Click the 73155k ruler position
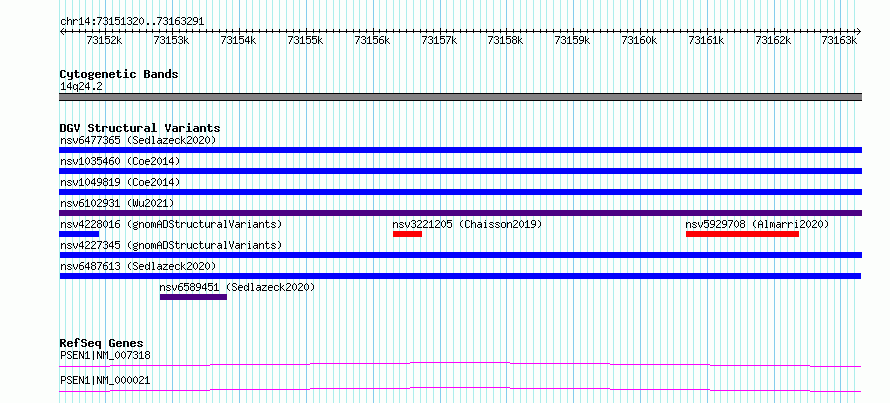 (305, 40)
